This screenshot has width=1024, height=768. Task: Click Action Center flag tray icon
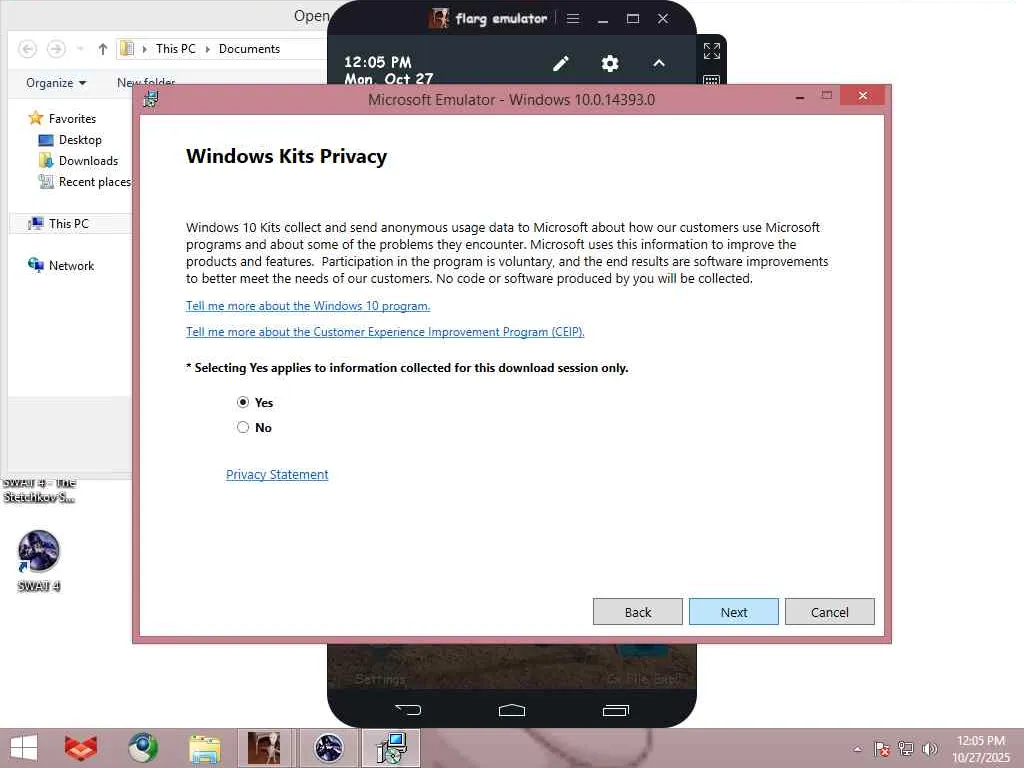(881, 748)
